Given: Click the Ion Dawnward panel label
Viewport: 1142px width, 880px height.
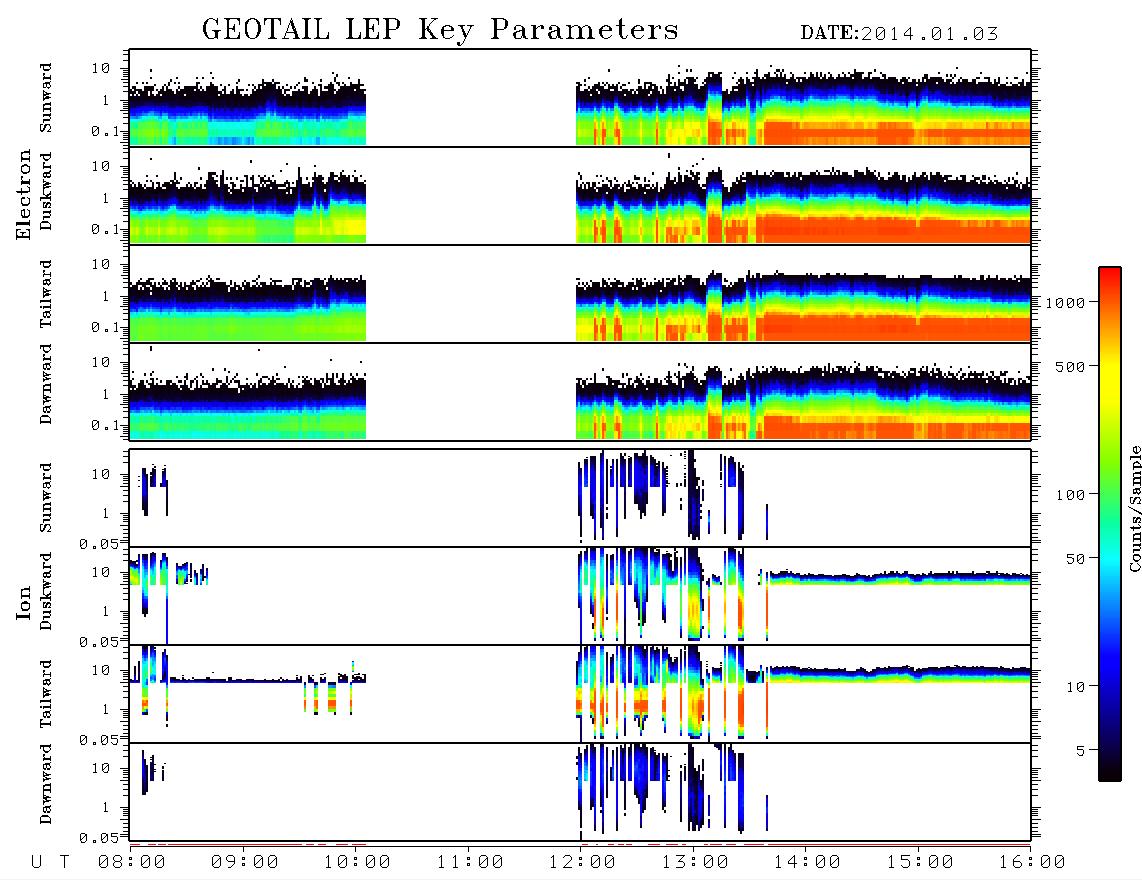Looking at the screenshot, I should click(46, 784).
